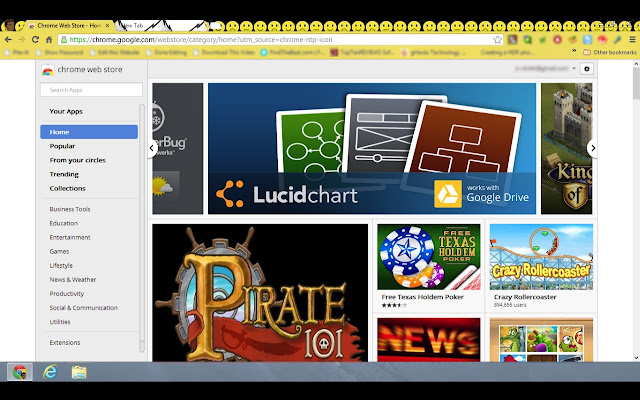Screen dimensions: 640x400
Task: Click the Edit this Website bookmark
Action: [115, 52]
